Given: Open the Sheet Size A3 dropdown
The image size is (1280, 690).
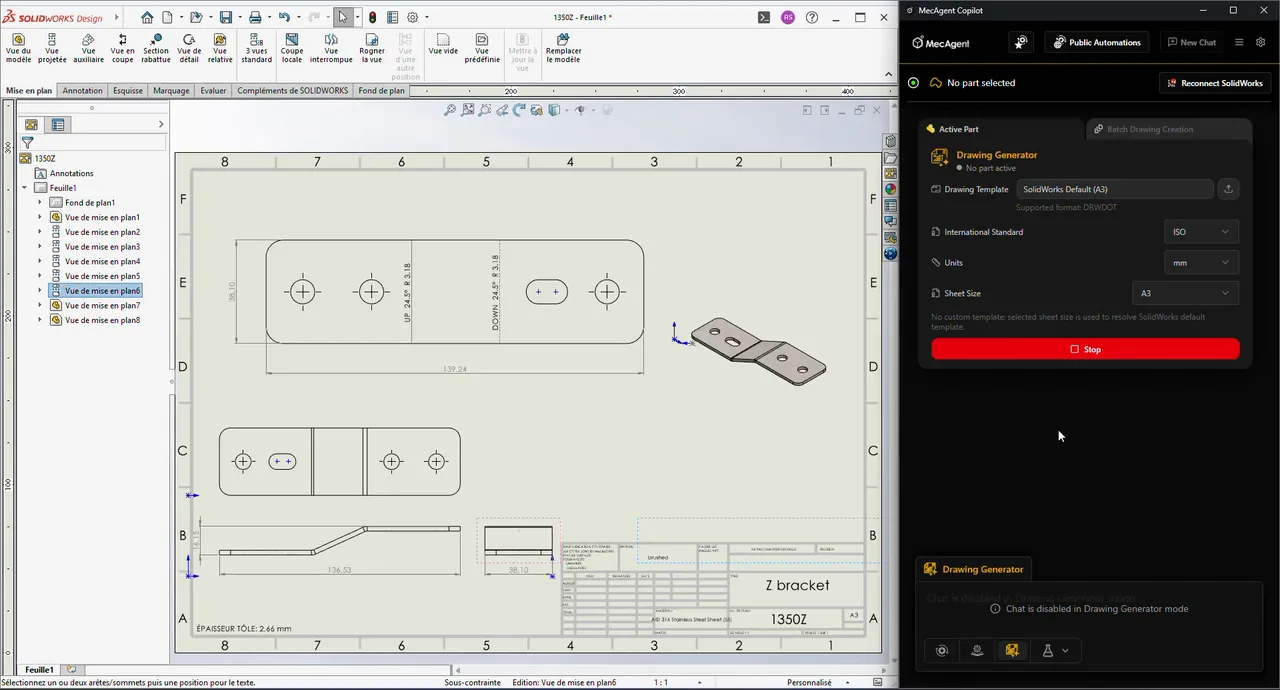Looking at the screenshot, I should tap(1185, 293).
